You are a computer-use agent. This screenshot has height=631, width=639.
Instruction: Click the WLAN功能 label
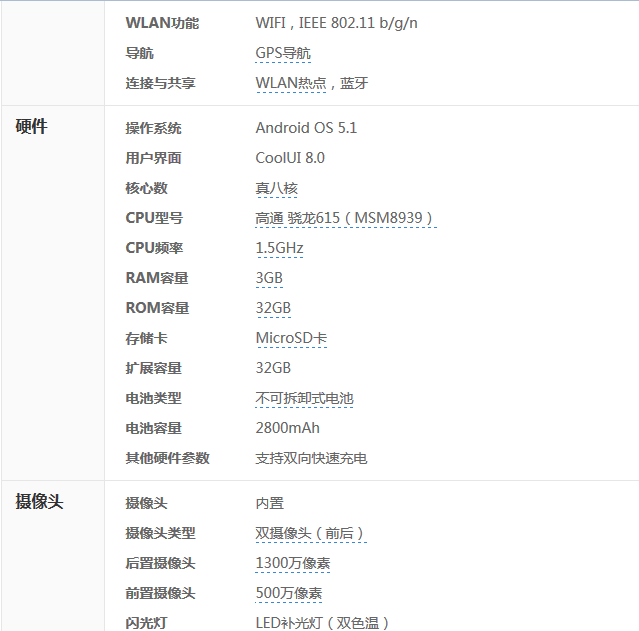[162, 23]
